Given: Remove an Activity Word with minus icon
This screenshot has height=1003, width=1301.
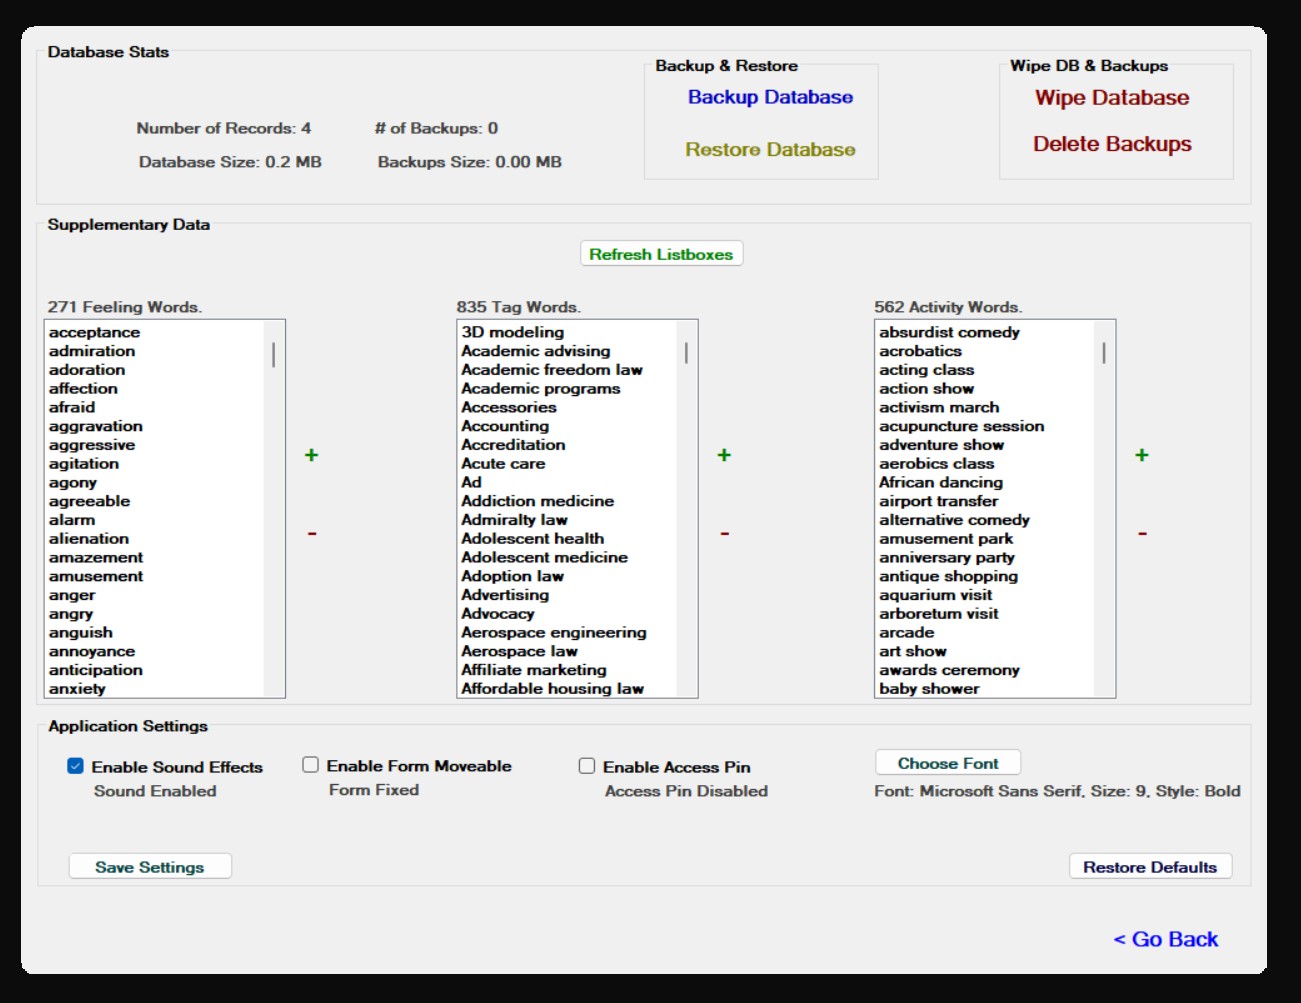Looking at the screenshot, I should tap(1142, 534).
